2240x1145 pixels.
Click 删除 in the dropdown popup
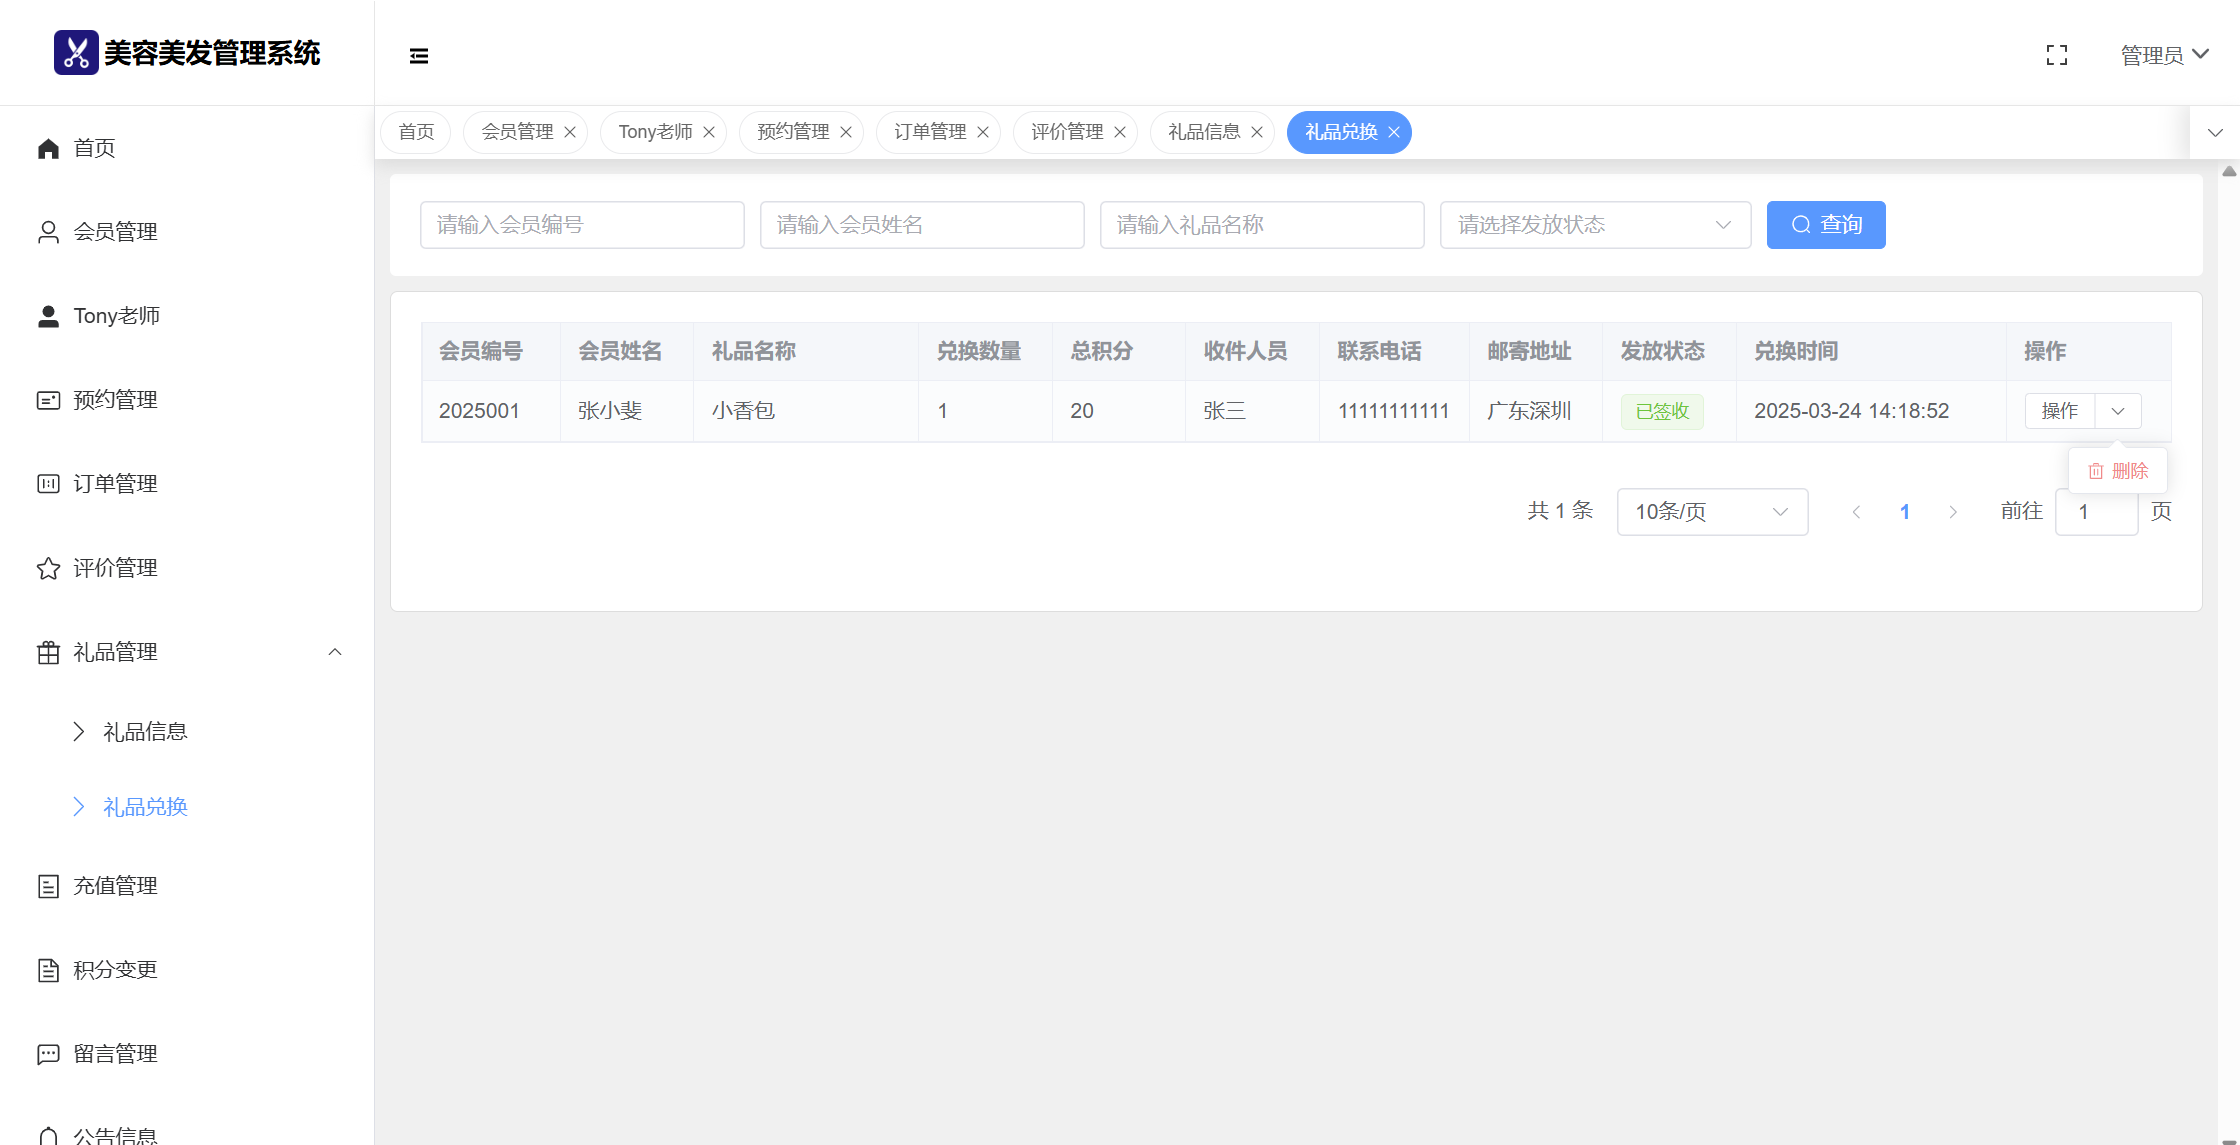[x=2118, y=471]
